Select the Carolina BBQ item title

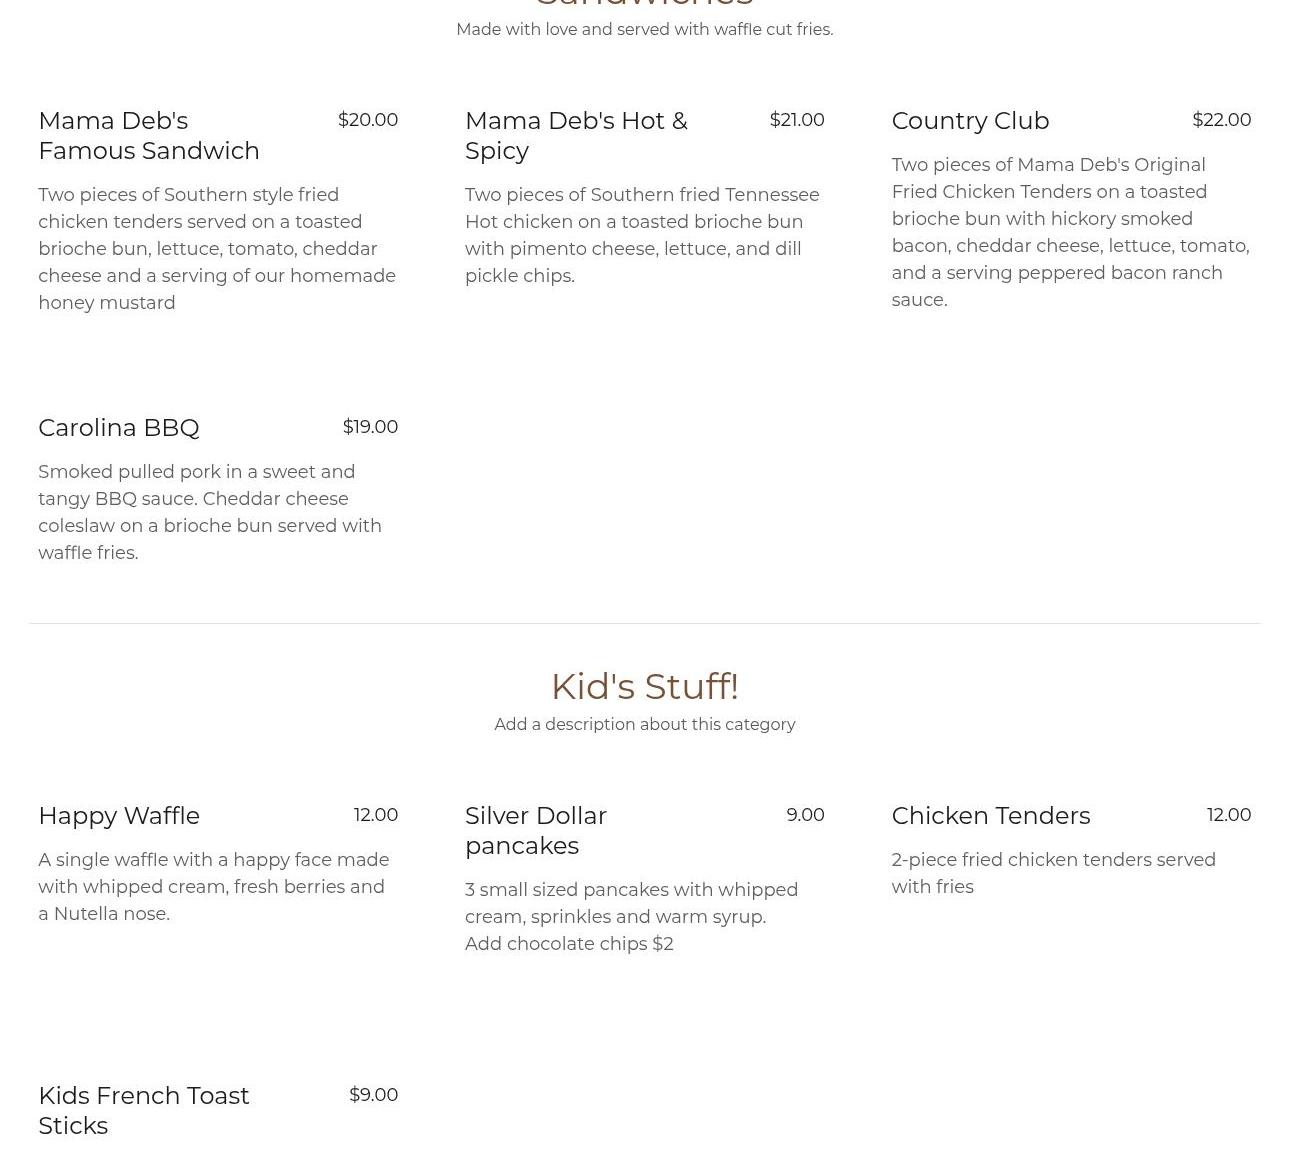(118, 428)
